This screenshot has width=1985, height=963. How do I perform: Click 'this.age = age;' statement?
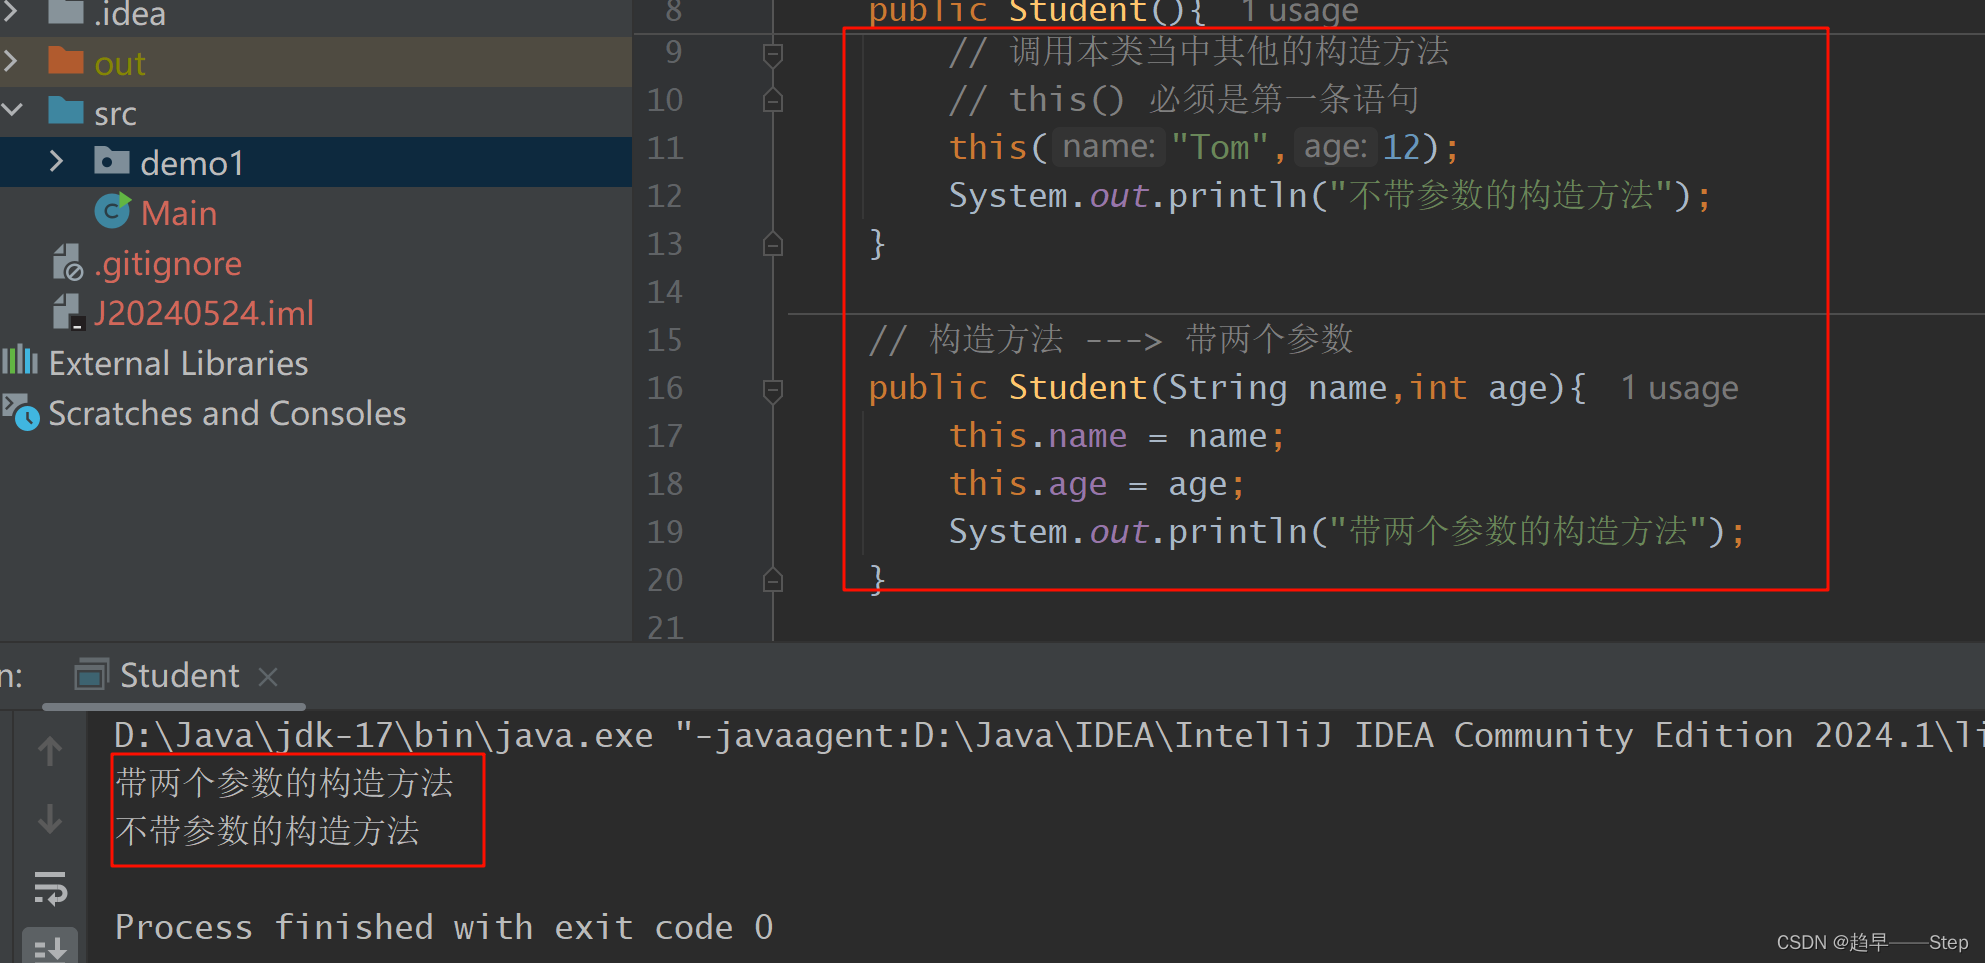coord(1097,484)
